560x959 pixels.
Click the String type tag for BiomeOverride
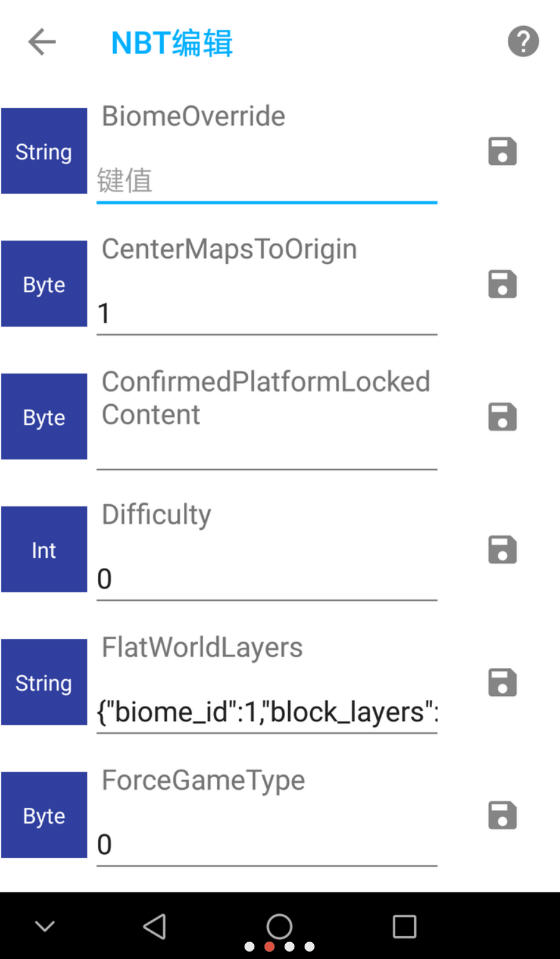(44, 151)
